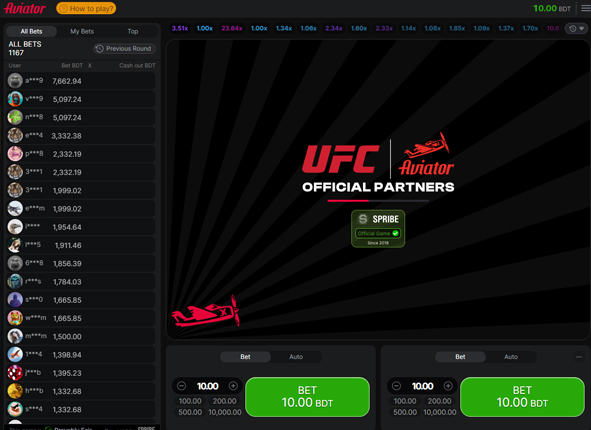This screenshot has height=430, width=591.
Task: Click the 1.60x round multiplier
Action: (359, 28)
